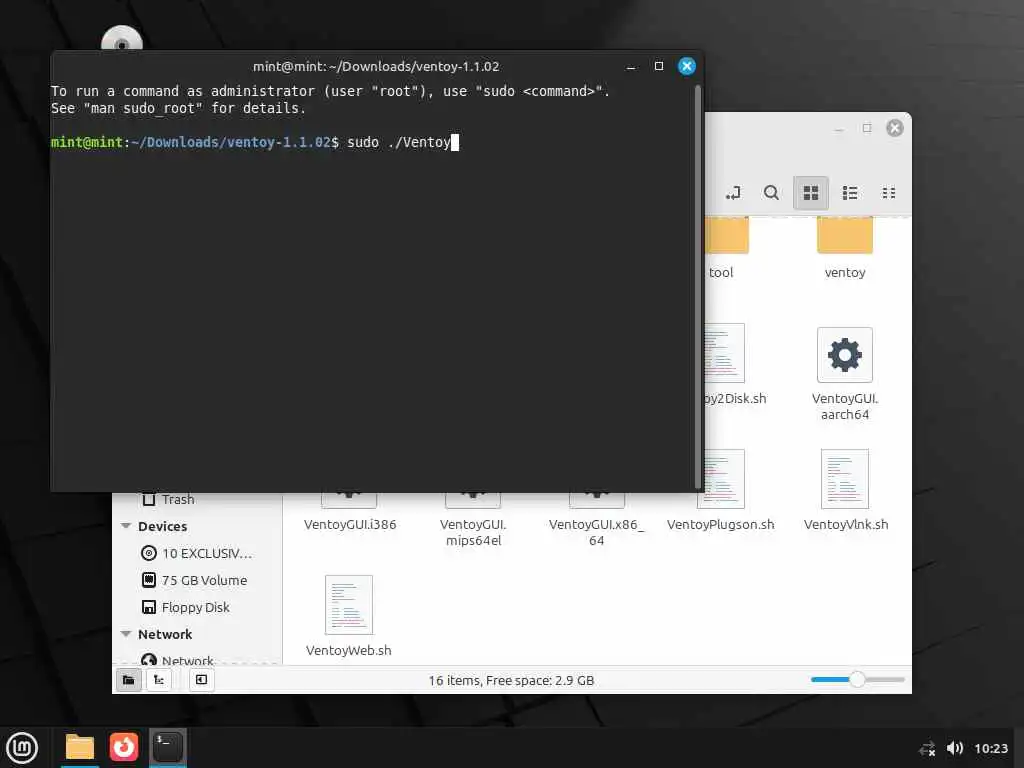Viewport: 1024px width, 768px height.
Task: Launch Firefox from the taskbar
Action: pyautogui.click(x=123, y=747)
